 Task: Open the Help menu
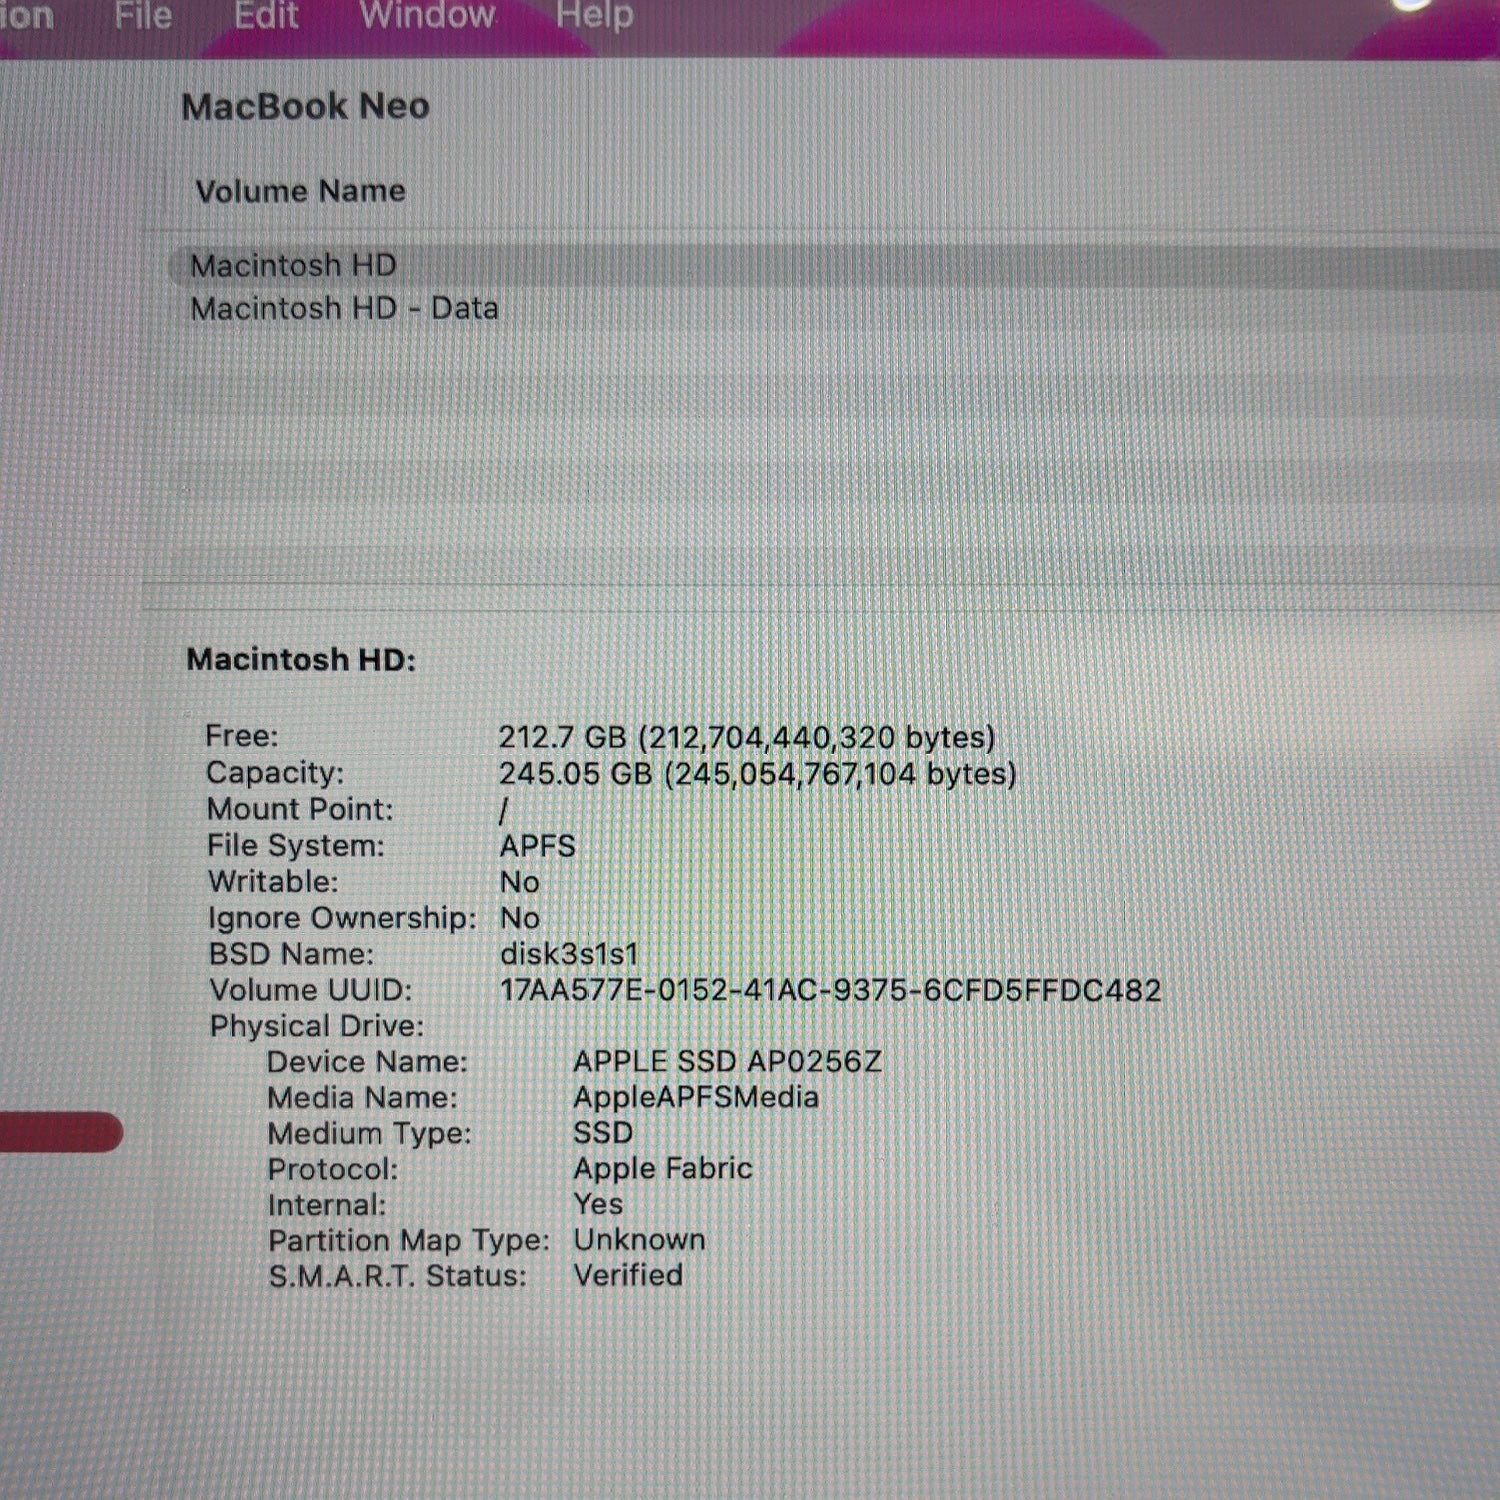click(x=594, y=15)
